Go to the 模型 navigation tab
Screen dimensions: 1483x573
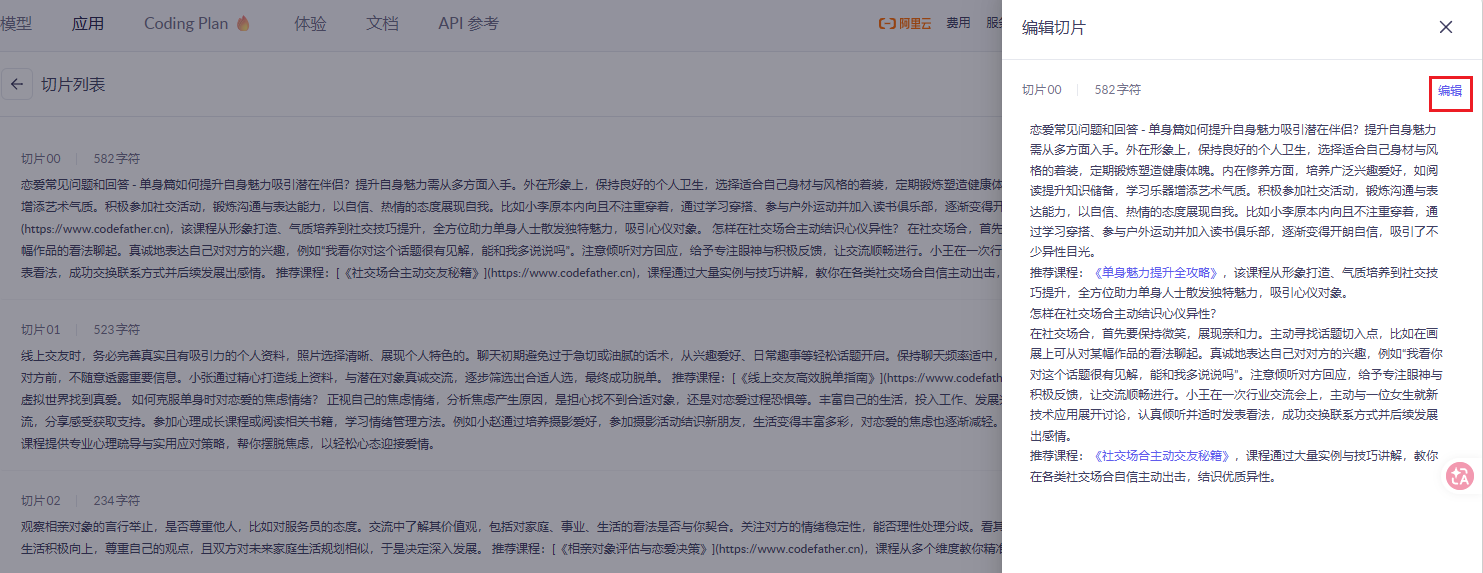click(x=16, y=23)
